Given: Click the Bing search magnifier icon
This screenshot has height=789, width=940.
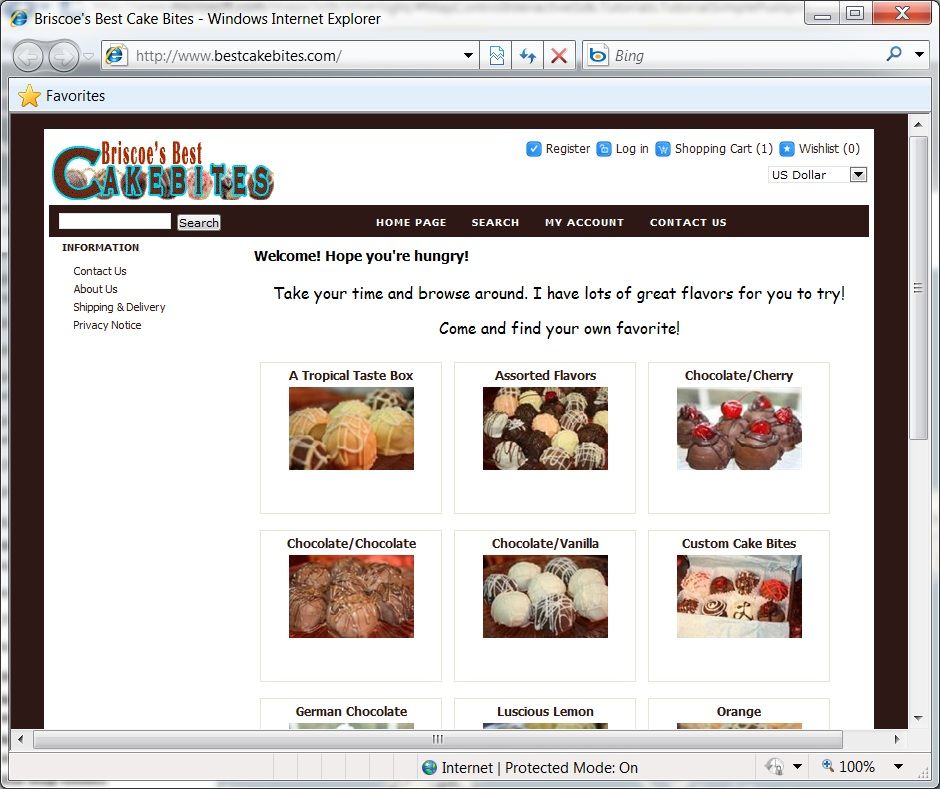Looking at the screenshot, I should tap(894, 55).
